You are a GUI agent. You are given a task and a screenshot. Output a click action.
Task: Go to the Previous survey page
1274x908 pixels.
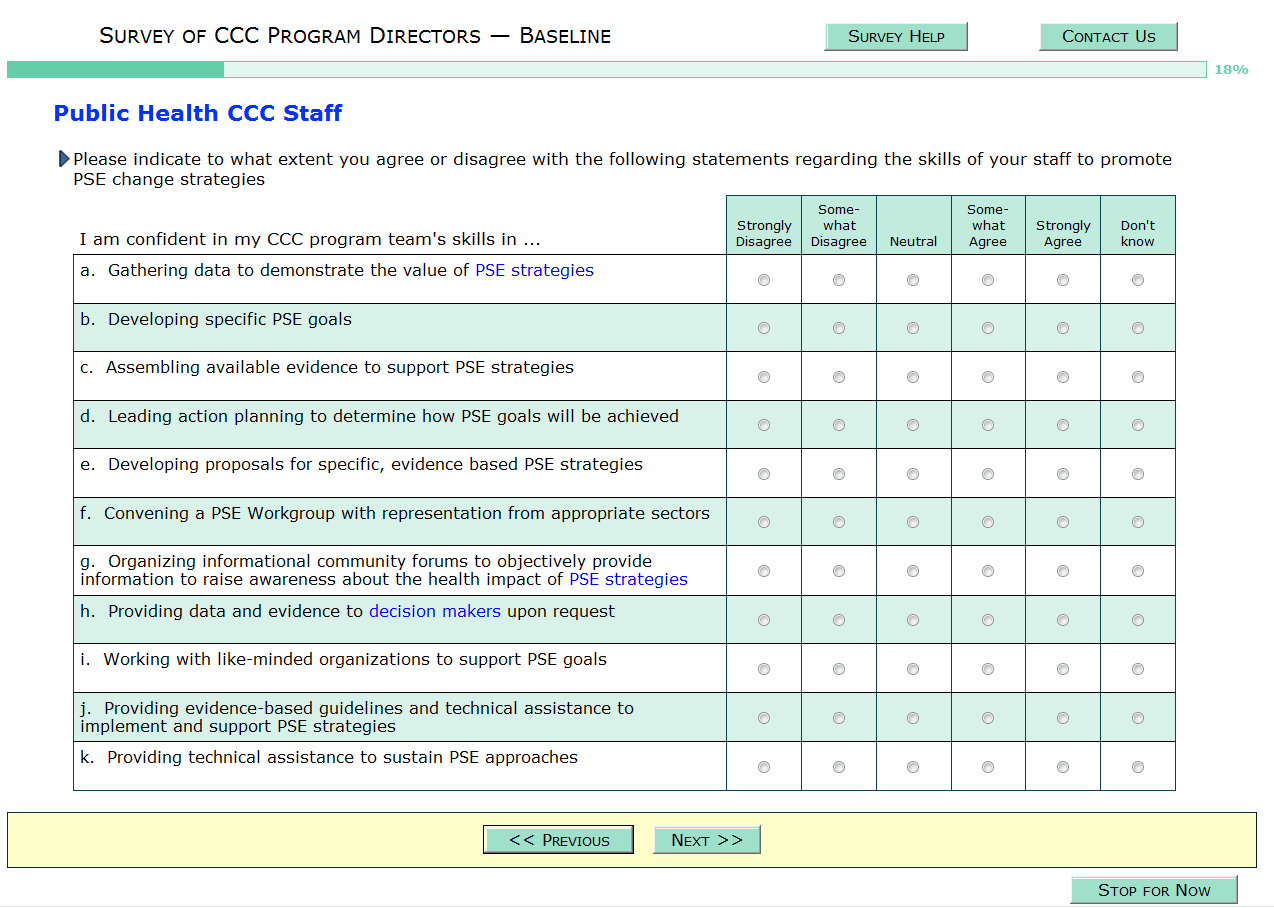[x=558, y=840]
